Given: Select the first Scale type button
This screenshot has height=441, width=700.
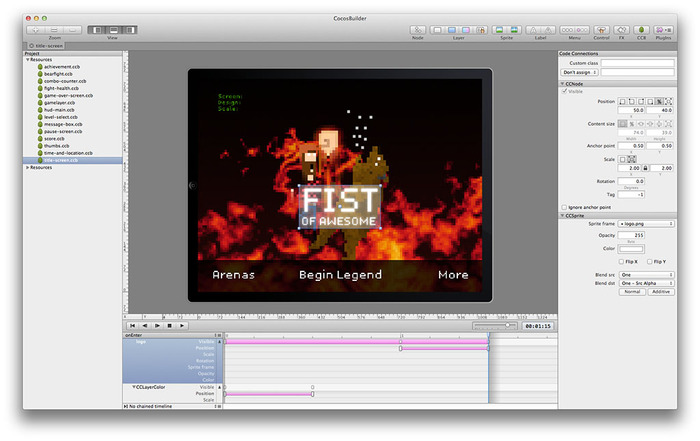Looking at the screenshot, I should [622, 159].
